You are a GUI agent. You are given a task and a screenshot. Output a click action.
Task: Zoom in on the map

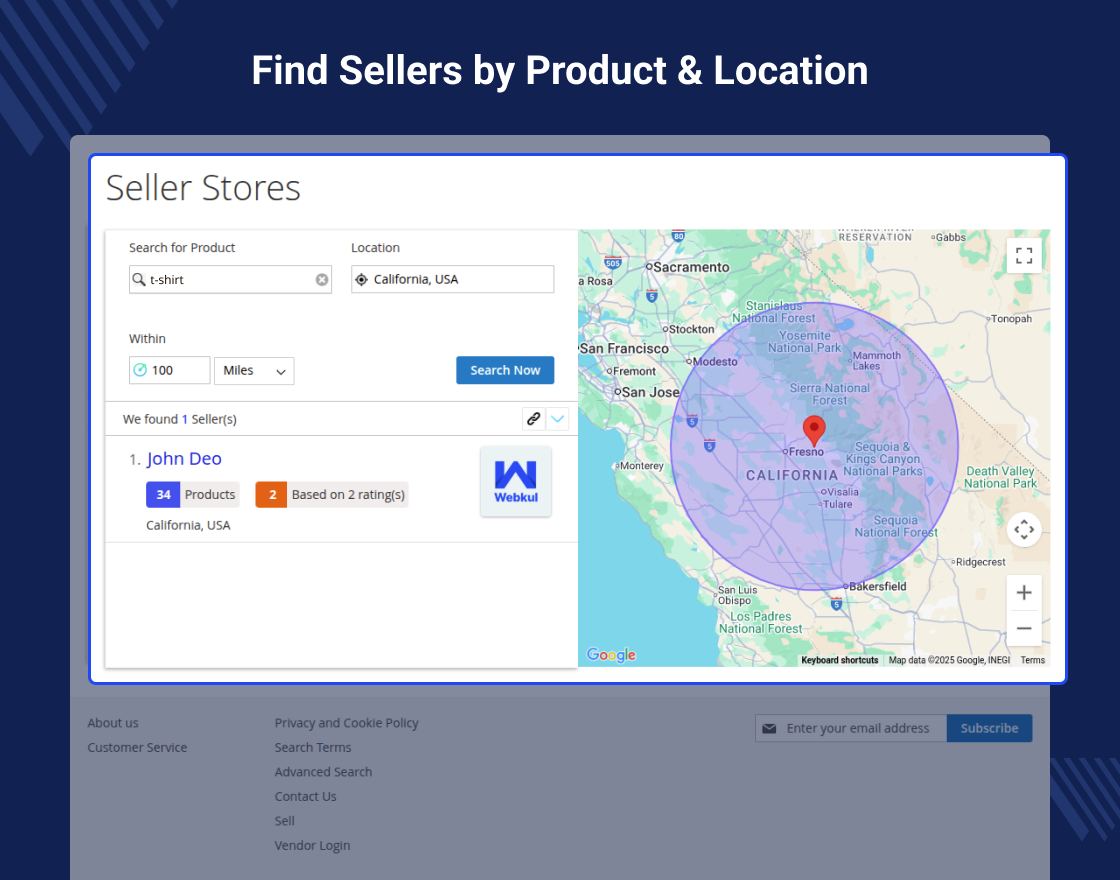(1024, 592)
